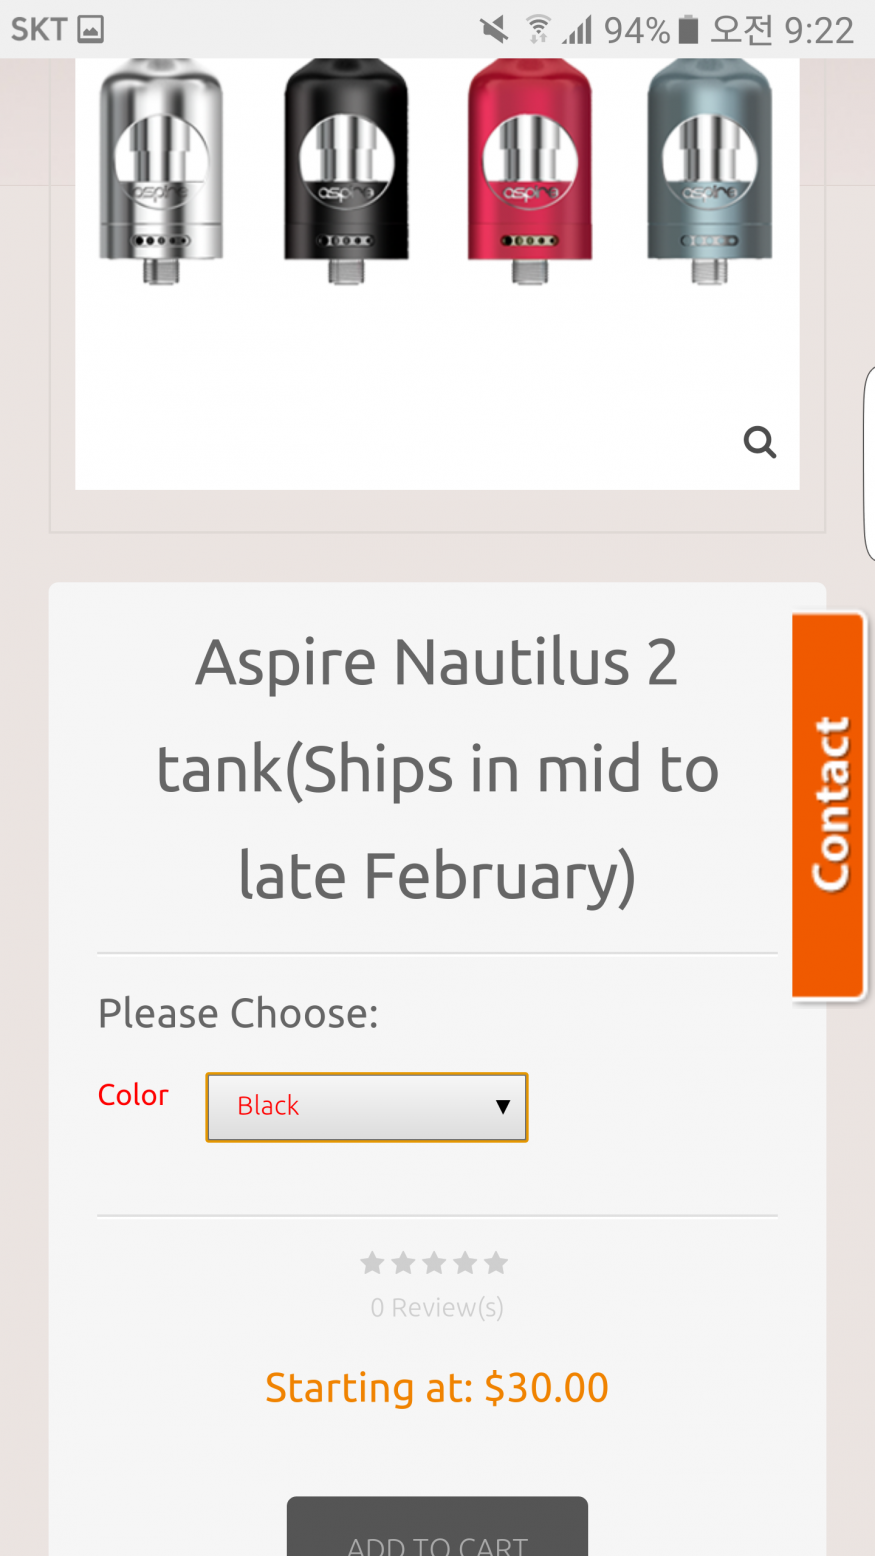
Task: Tap the red Nautilus 2 tank image
Action: [529, 170]
